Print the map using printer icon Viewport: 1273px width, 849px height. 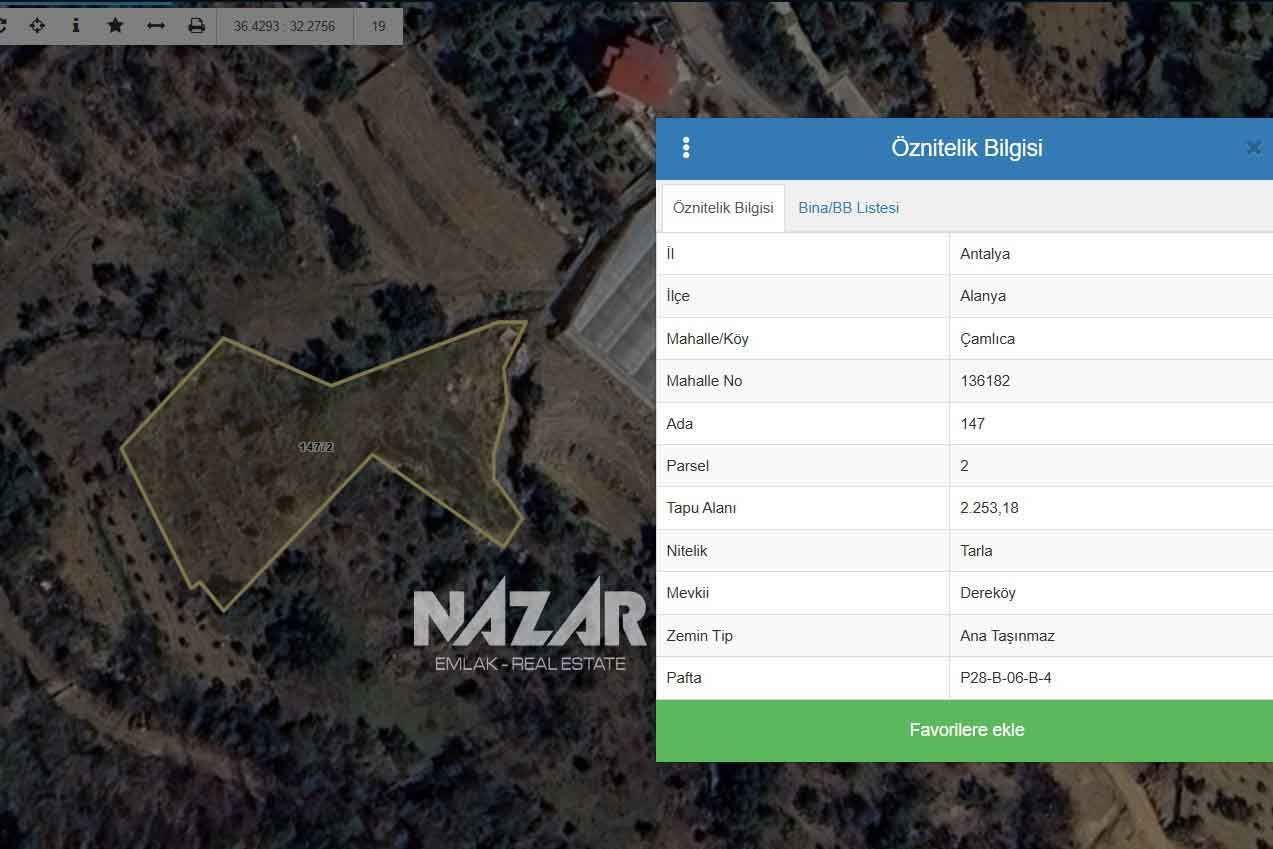196,26
